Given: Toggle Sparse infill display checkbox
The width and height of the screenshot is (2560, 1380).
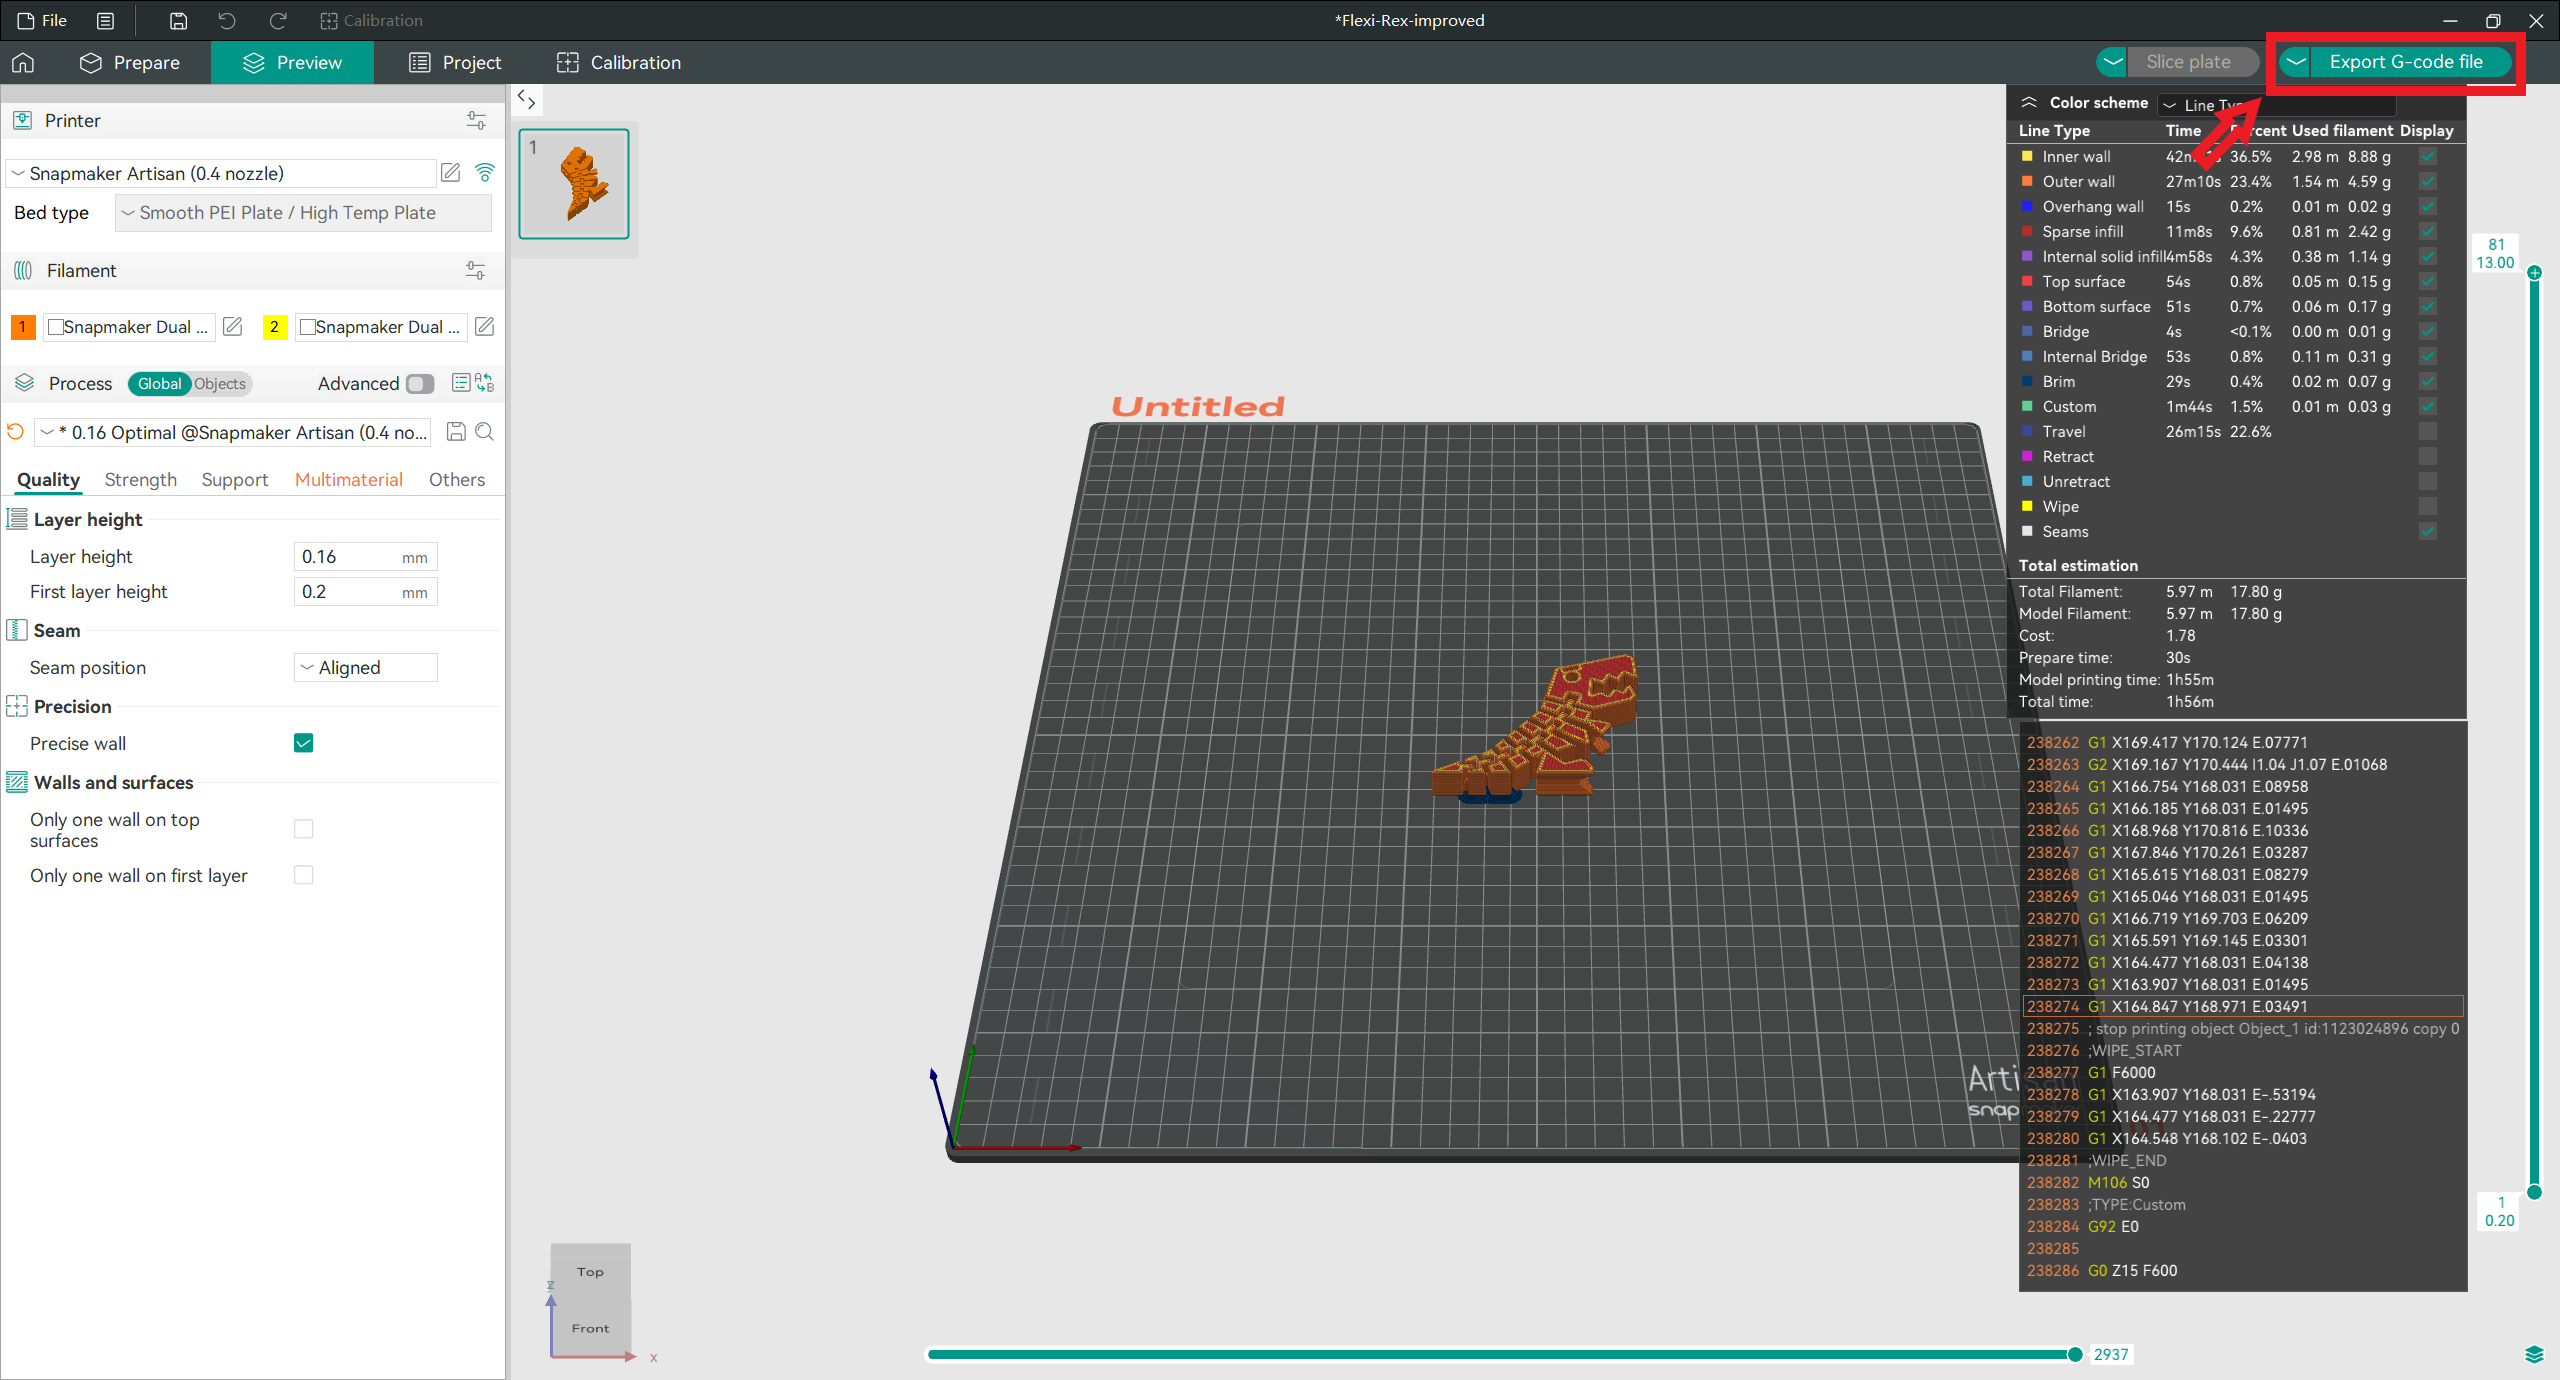Looking at the screenshot, I should (x=2428, y=231).
